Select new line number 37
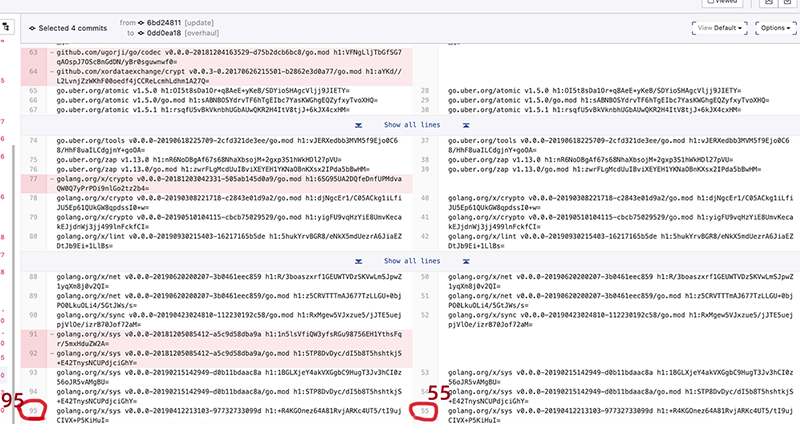800x424 pixels. (x=425, y=140)
